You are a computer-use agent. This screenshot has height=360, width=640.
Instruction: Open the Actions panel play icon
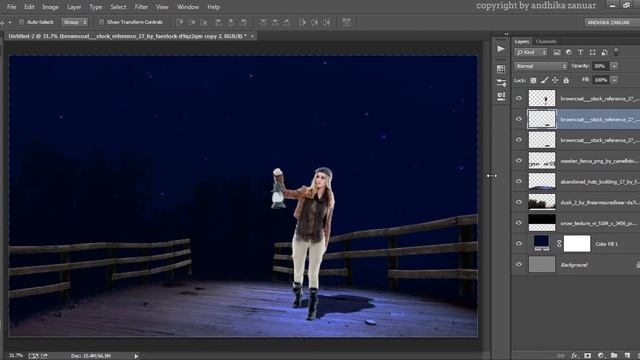pos(501,49)
